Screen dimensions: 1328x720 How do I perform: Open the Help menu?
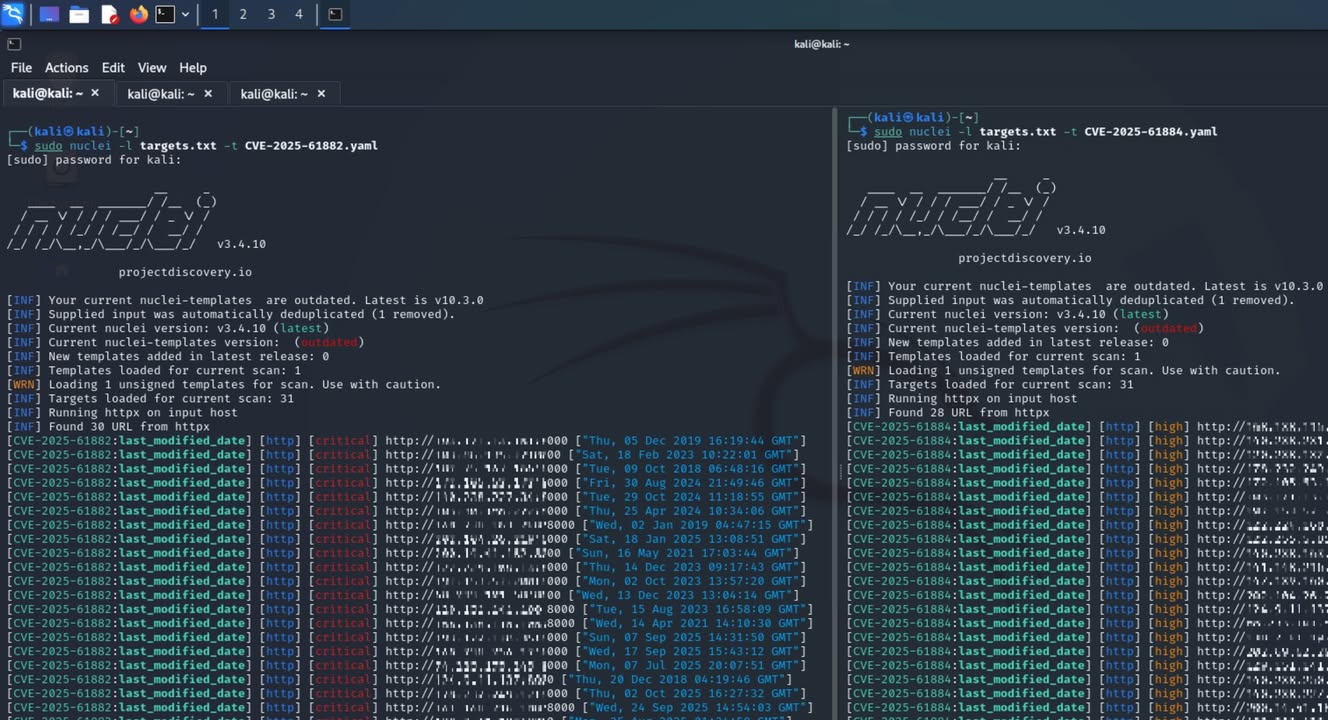pos(192,67)
